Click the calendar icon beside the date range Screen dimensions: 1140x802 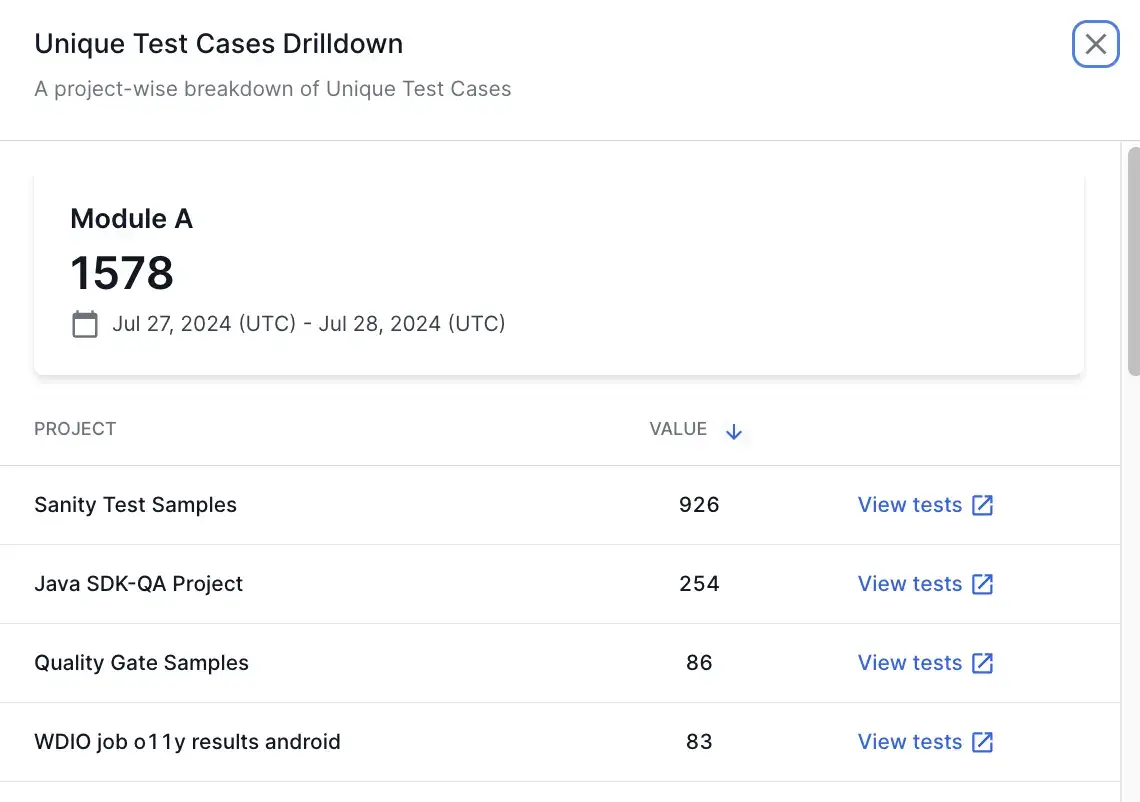coord(85,324)
